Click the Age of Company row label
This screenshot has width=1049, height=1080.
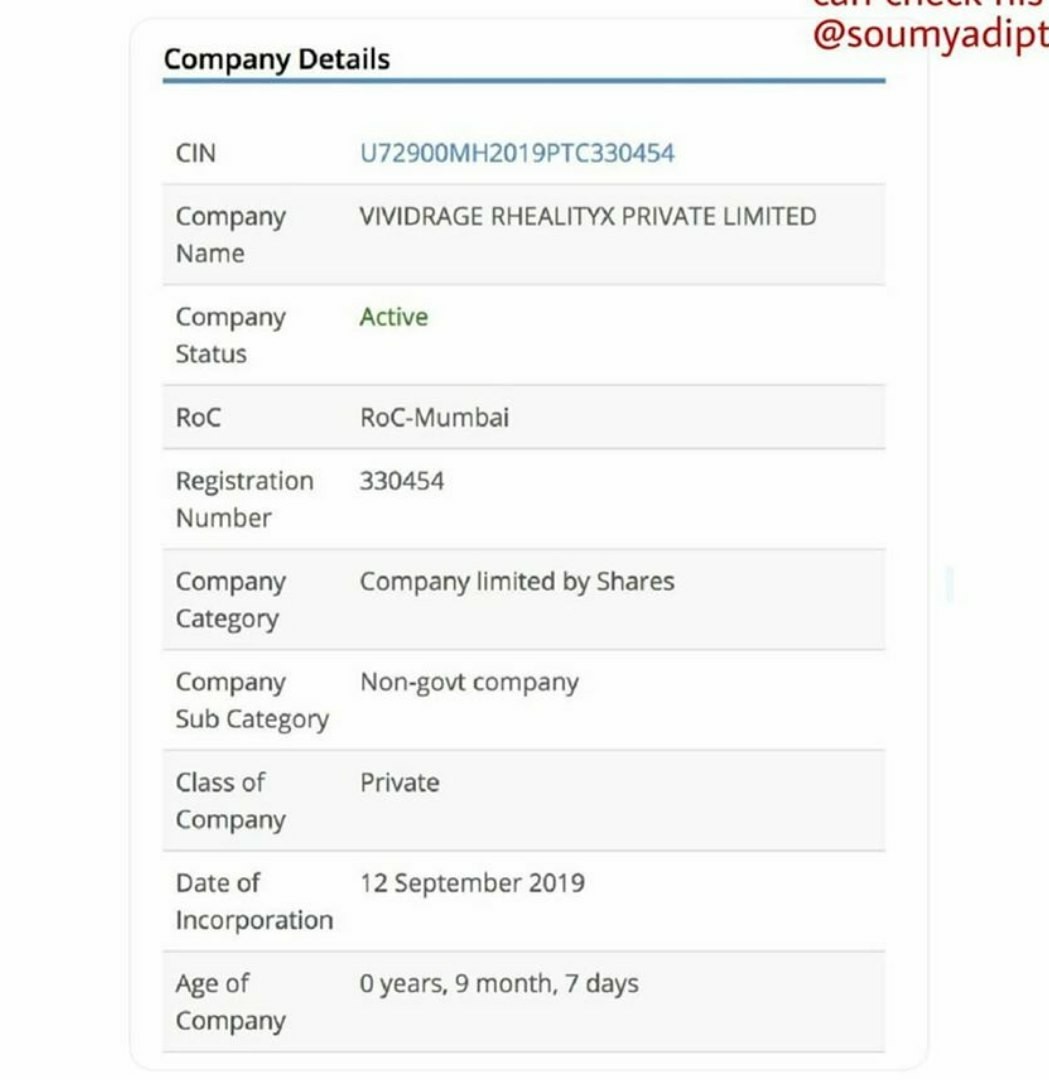click(x=231, y=1002)
